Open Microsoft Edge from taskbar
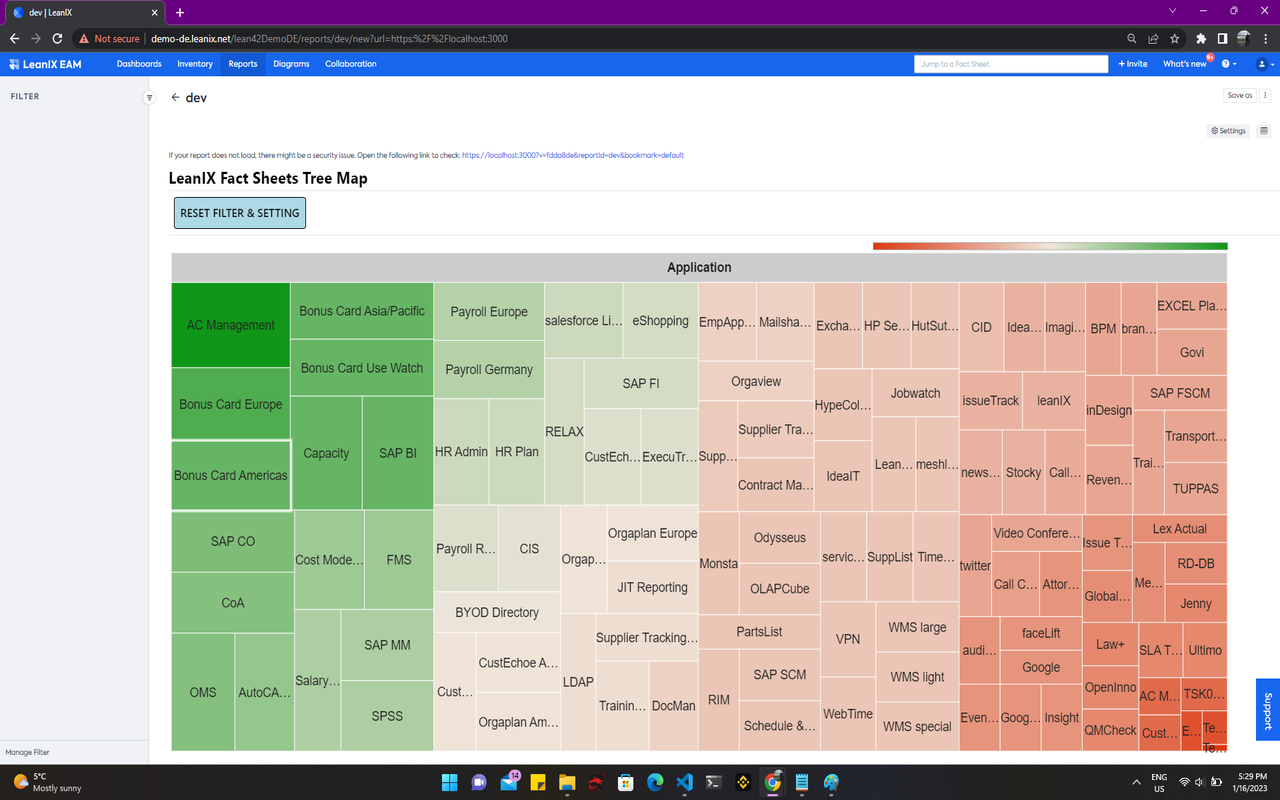Image resolution: width=1280 pixels, height=800 pixels. (x=655, y=782)
